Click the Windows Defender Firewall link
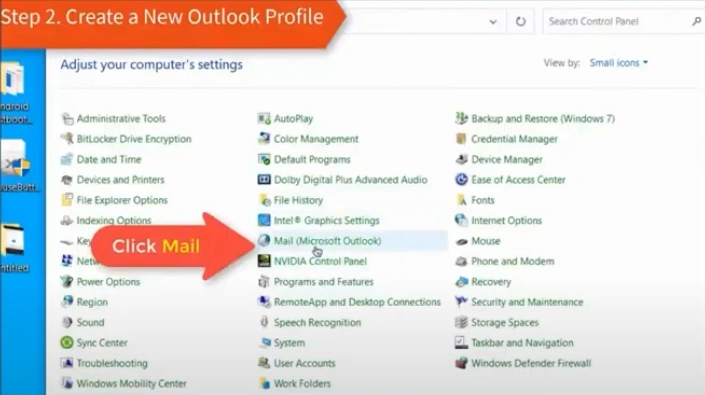Viewport: 705px width, 395px height. tap(531, 363)
